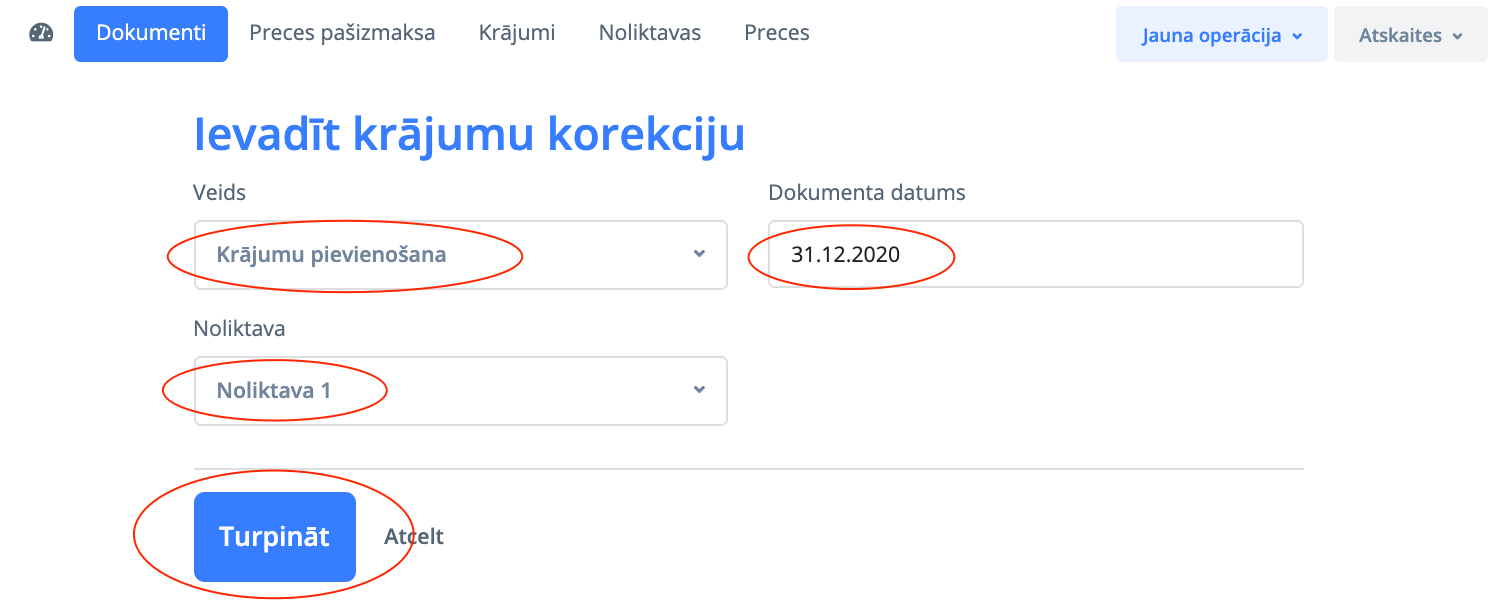Click the Dokumenta datums label
The image size is (1492, 600).
(x=867, y=193)
